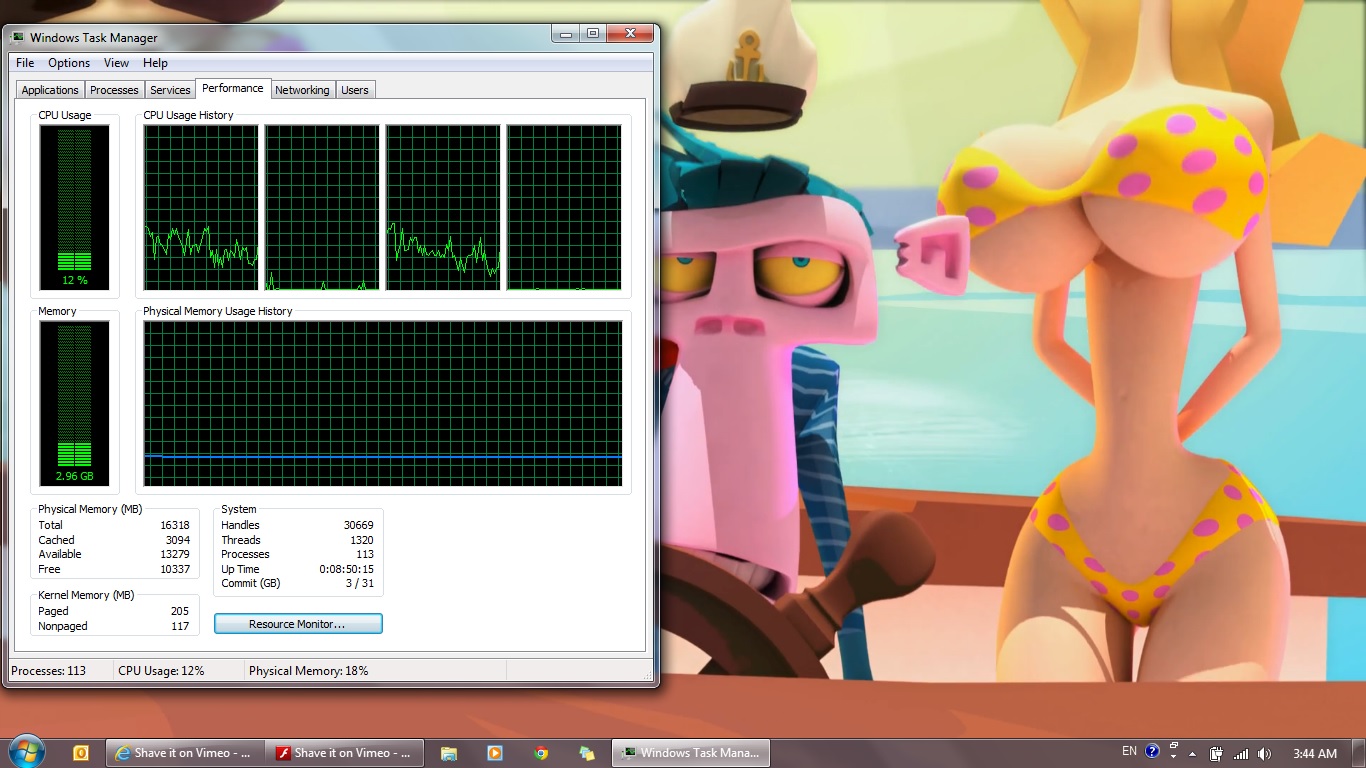Click the Memory 2.96 GB gauge
The width and height of the screenshot is (1366, 768).
(x=74, y=403)
